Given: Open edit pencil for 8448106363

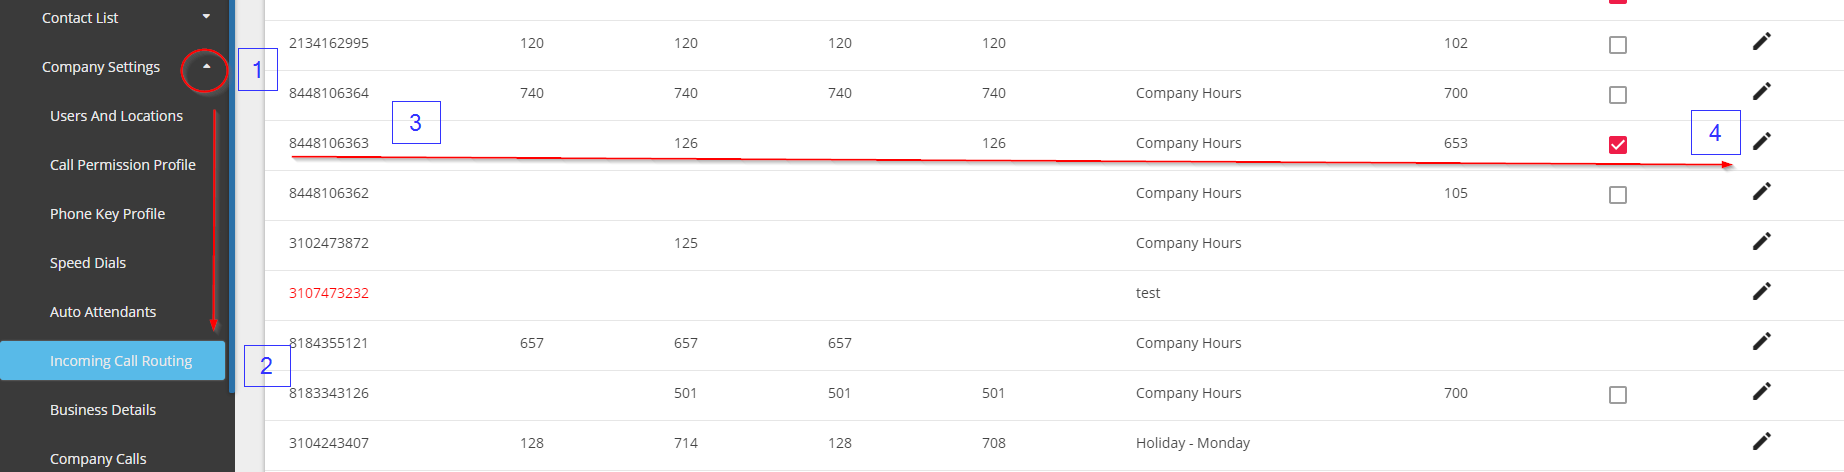Looking at the screenshot, I should point(1761,141).
